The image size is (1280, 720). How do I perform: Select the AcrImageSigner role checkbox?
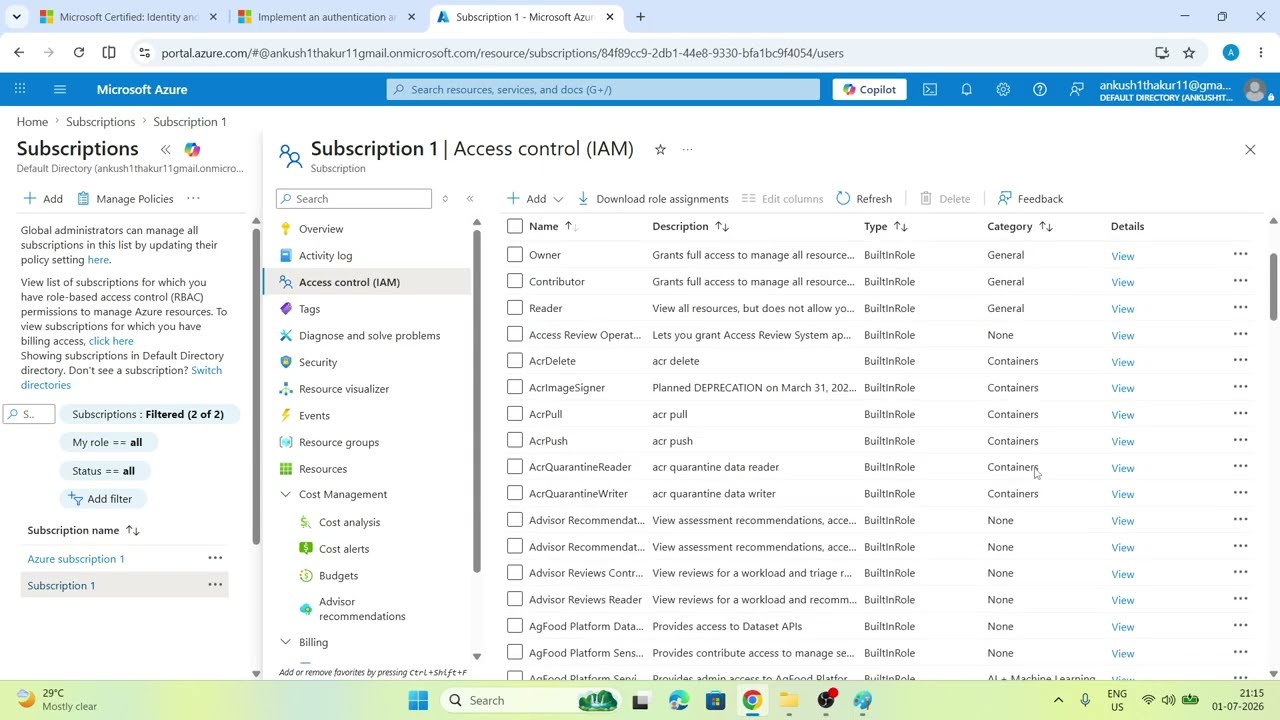(x=515, y=387)
